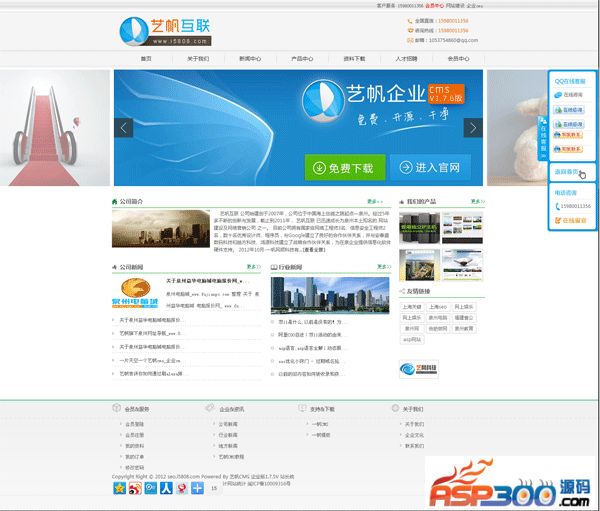Image resolution: width=600 pixels, height=511 pixels.
Task: Share to Tencent Weibo icon
Action: [x=151, y=488]
